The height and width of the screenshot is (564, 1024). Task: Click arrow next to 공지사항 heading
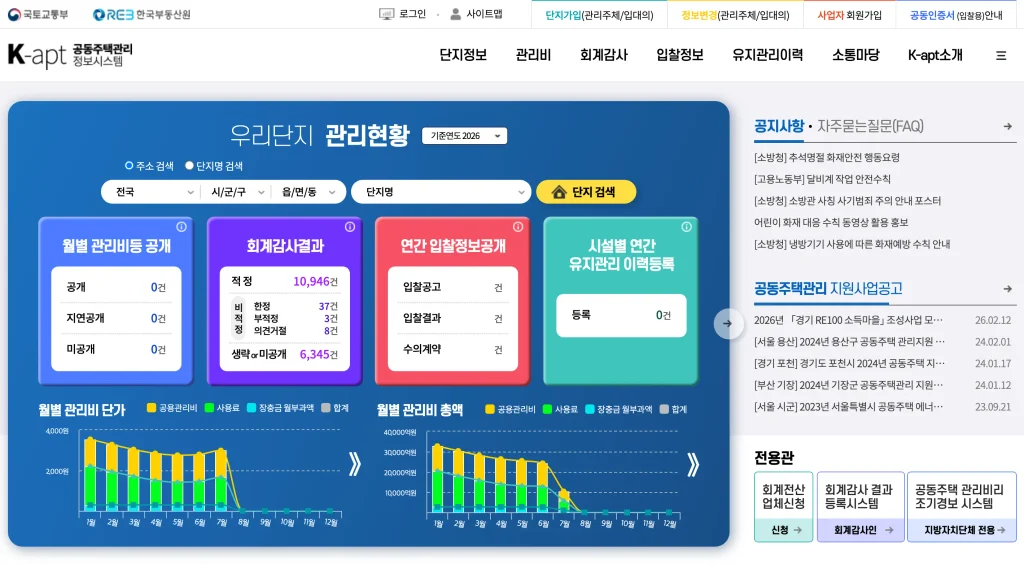pyautogui.click(x=1008, y=127)
